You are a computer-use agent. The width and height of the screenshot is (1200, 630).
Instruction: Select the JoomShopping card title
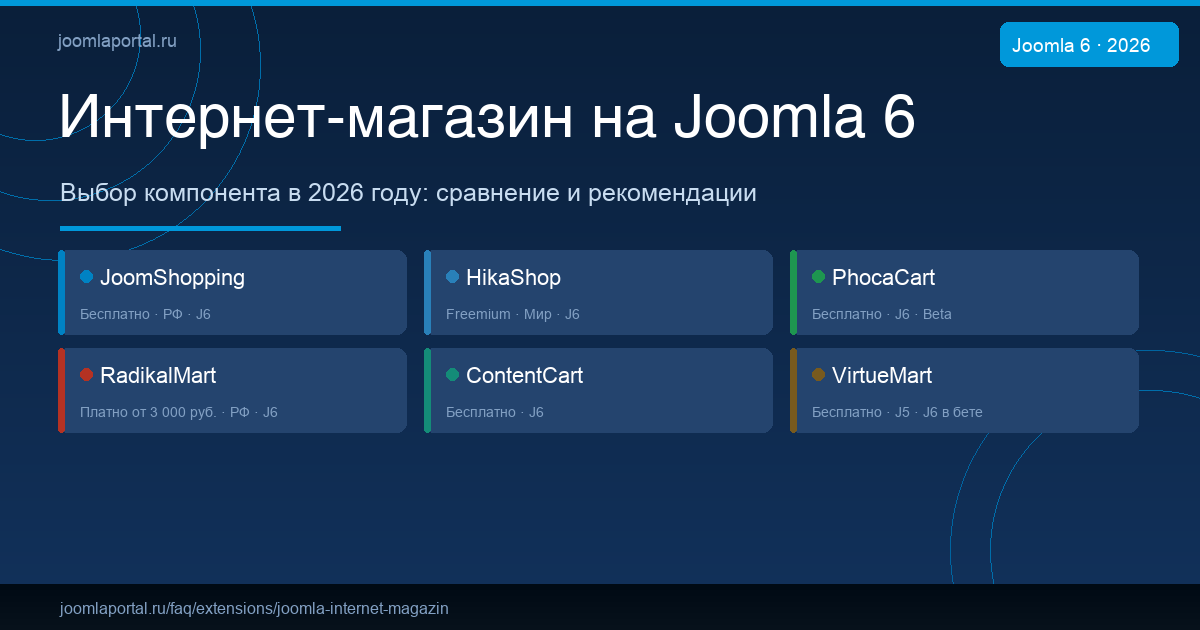coord(172,278)
